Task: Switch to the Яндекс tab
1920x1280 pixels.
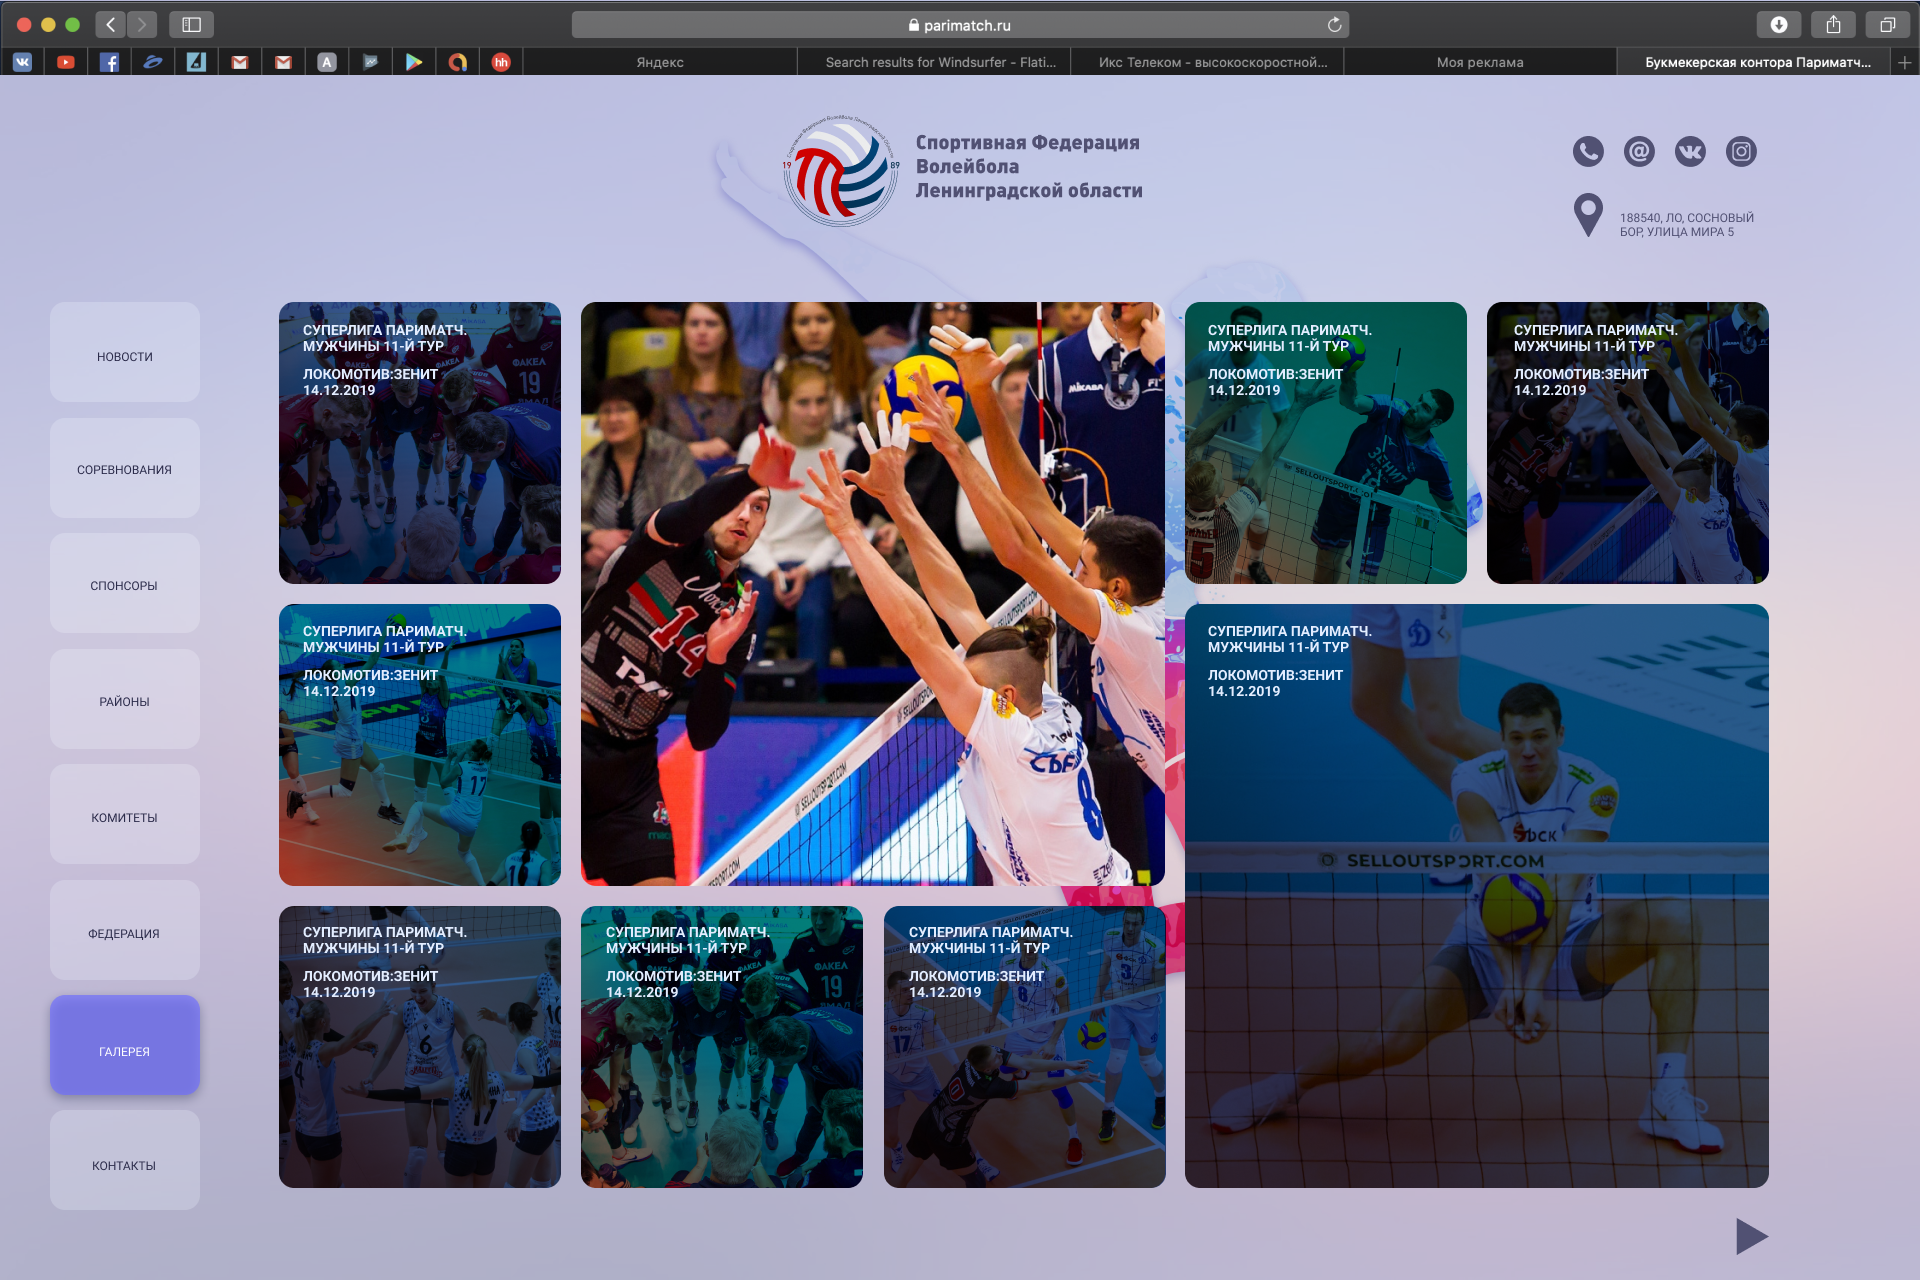Action: click(x=660, y=62)
